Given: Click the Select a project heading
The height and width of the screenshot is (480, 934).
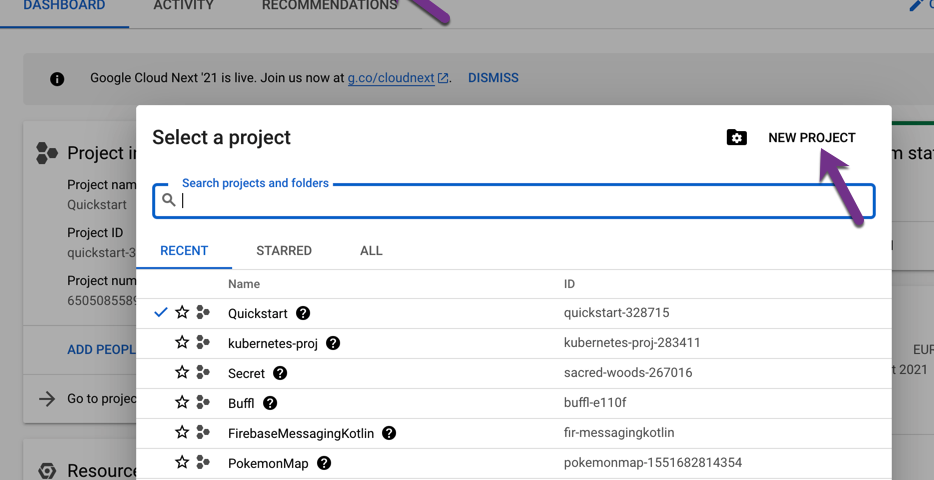Looking at the screenshot, I should [x=221, y=138].
